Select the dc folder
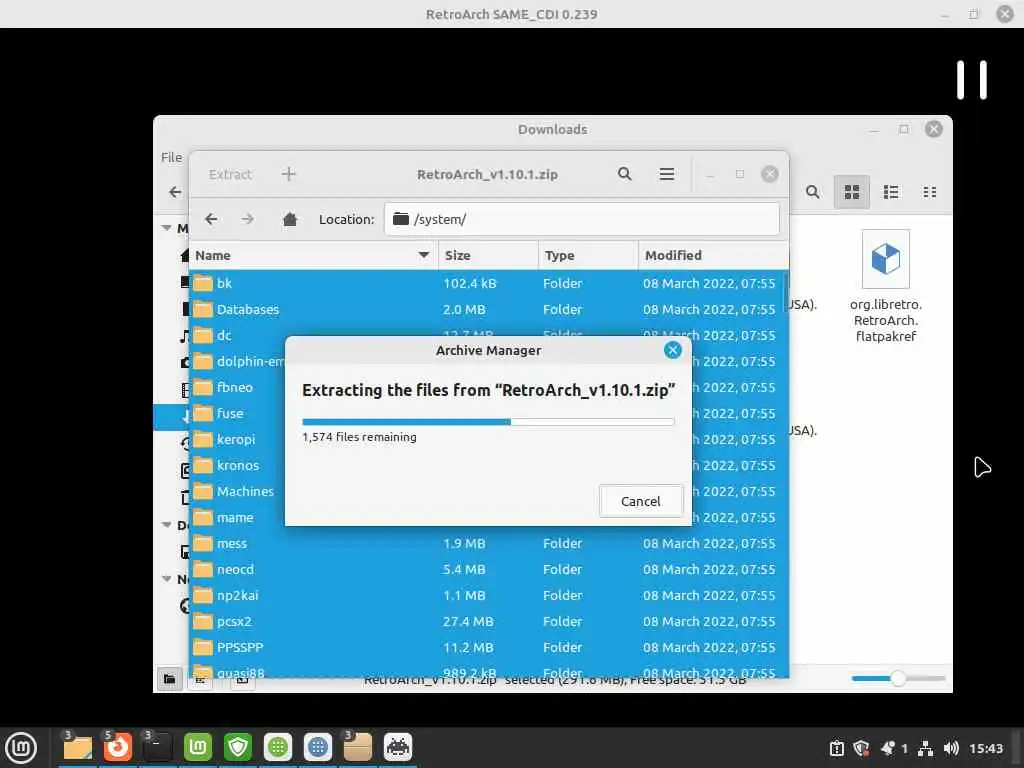The height and width of the screenshot is (768, 1024). 224,335
